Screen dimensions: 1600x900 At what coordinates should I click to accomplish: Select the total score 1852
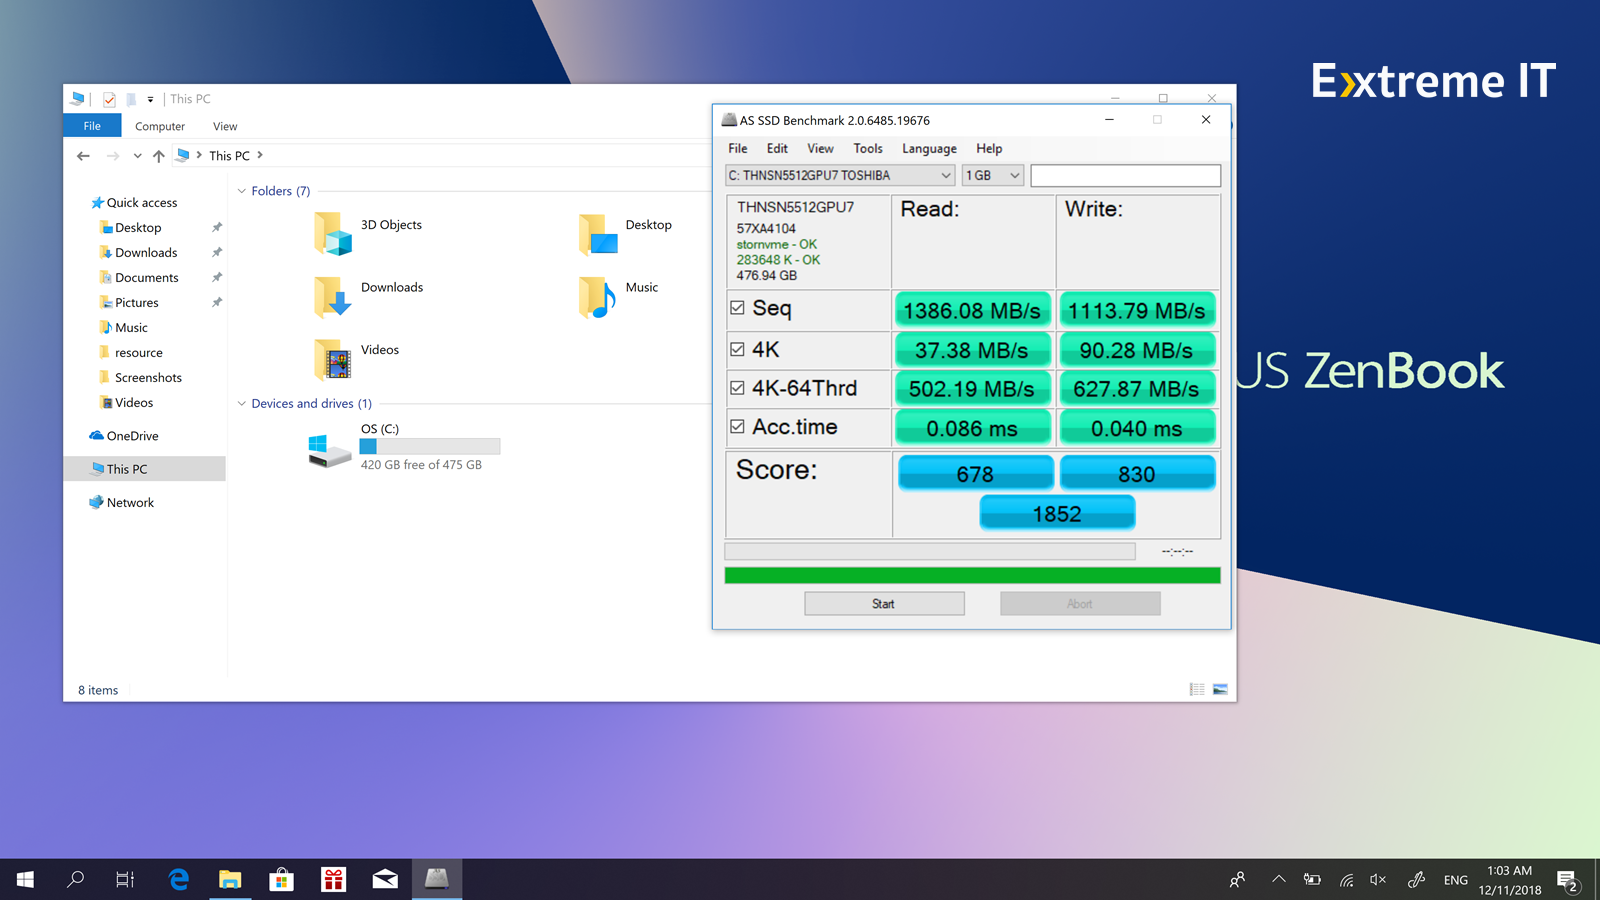click(x=1057, y=513)
